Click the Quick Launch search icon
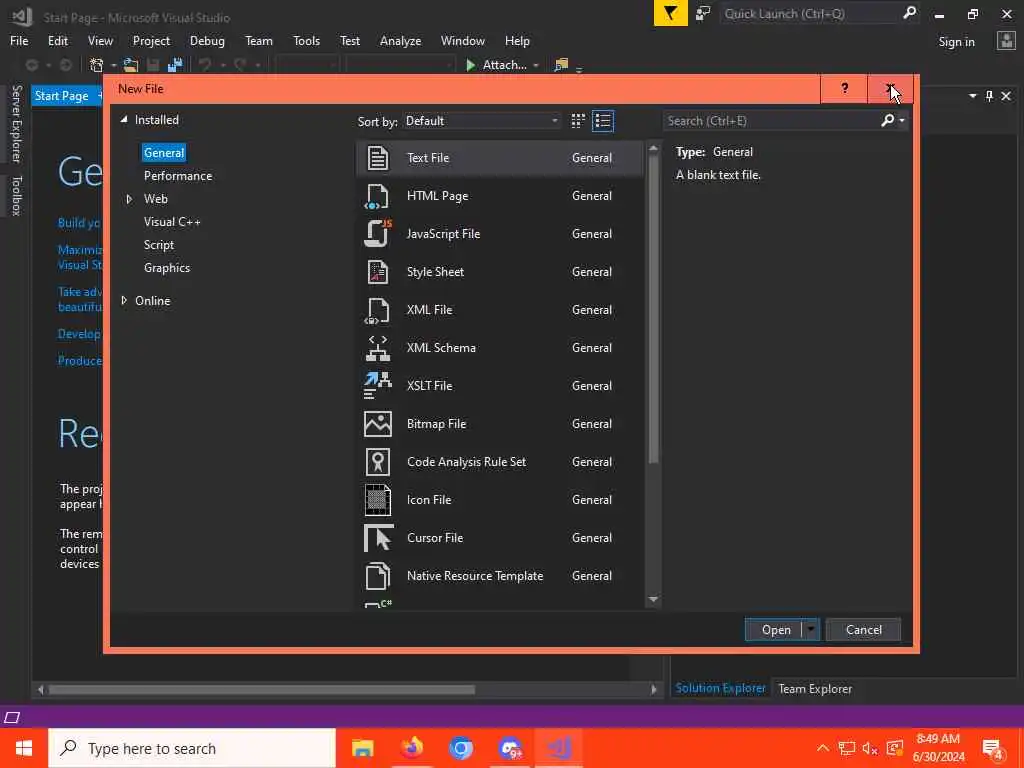This screenshot has height=768, width=1024. pos(909,13)
